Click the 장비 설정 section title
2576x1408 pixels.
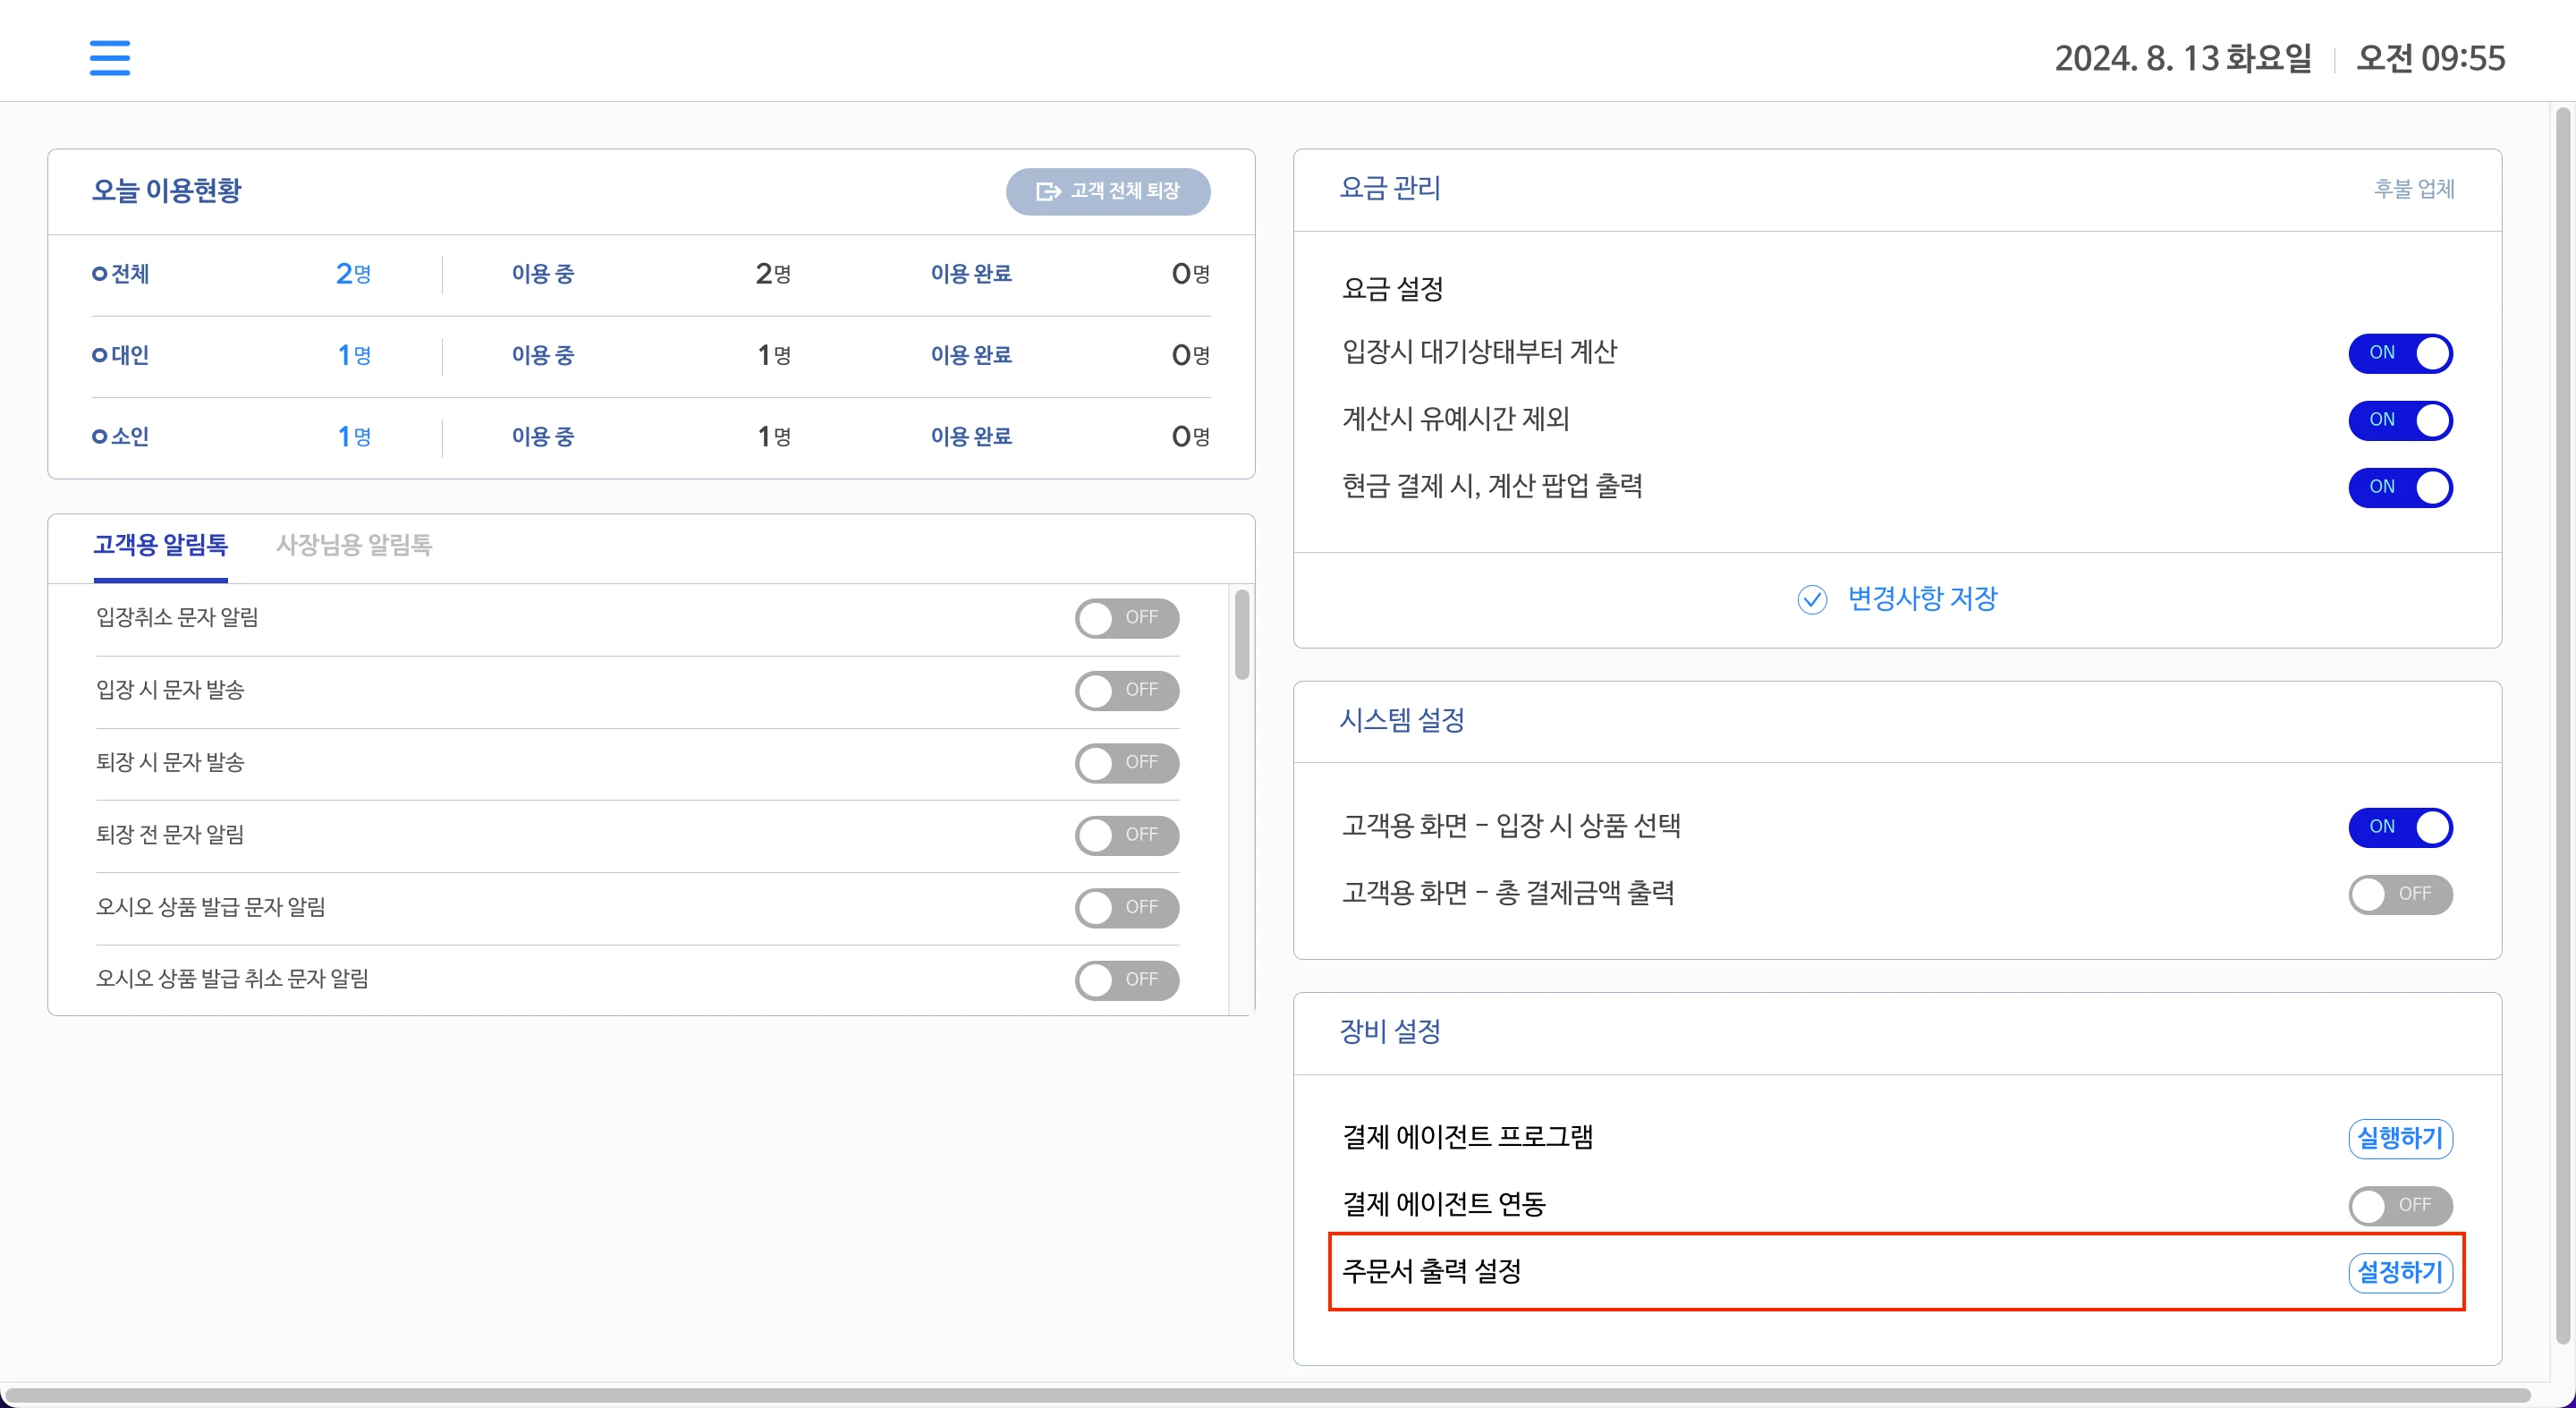click(1390, 1031)
